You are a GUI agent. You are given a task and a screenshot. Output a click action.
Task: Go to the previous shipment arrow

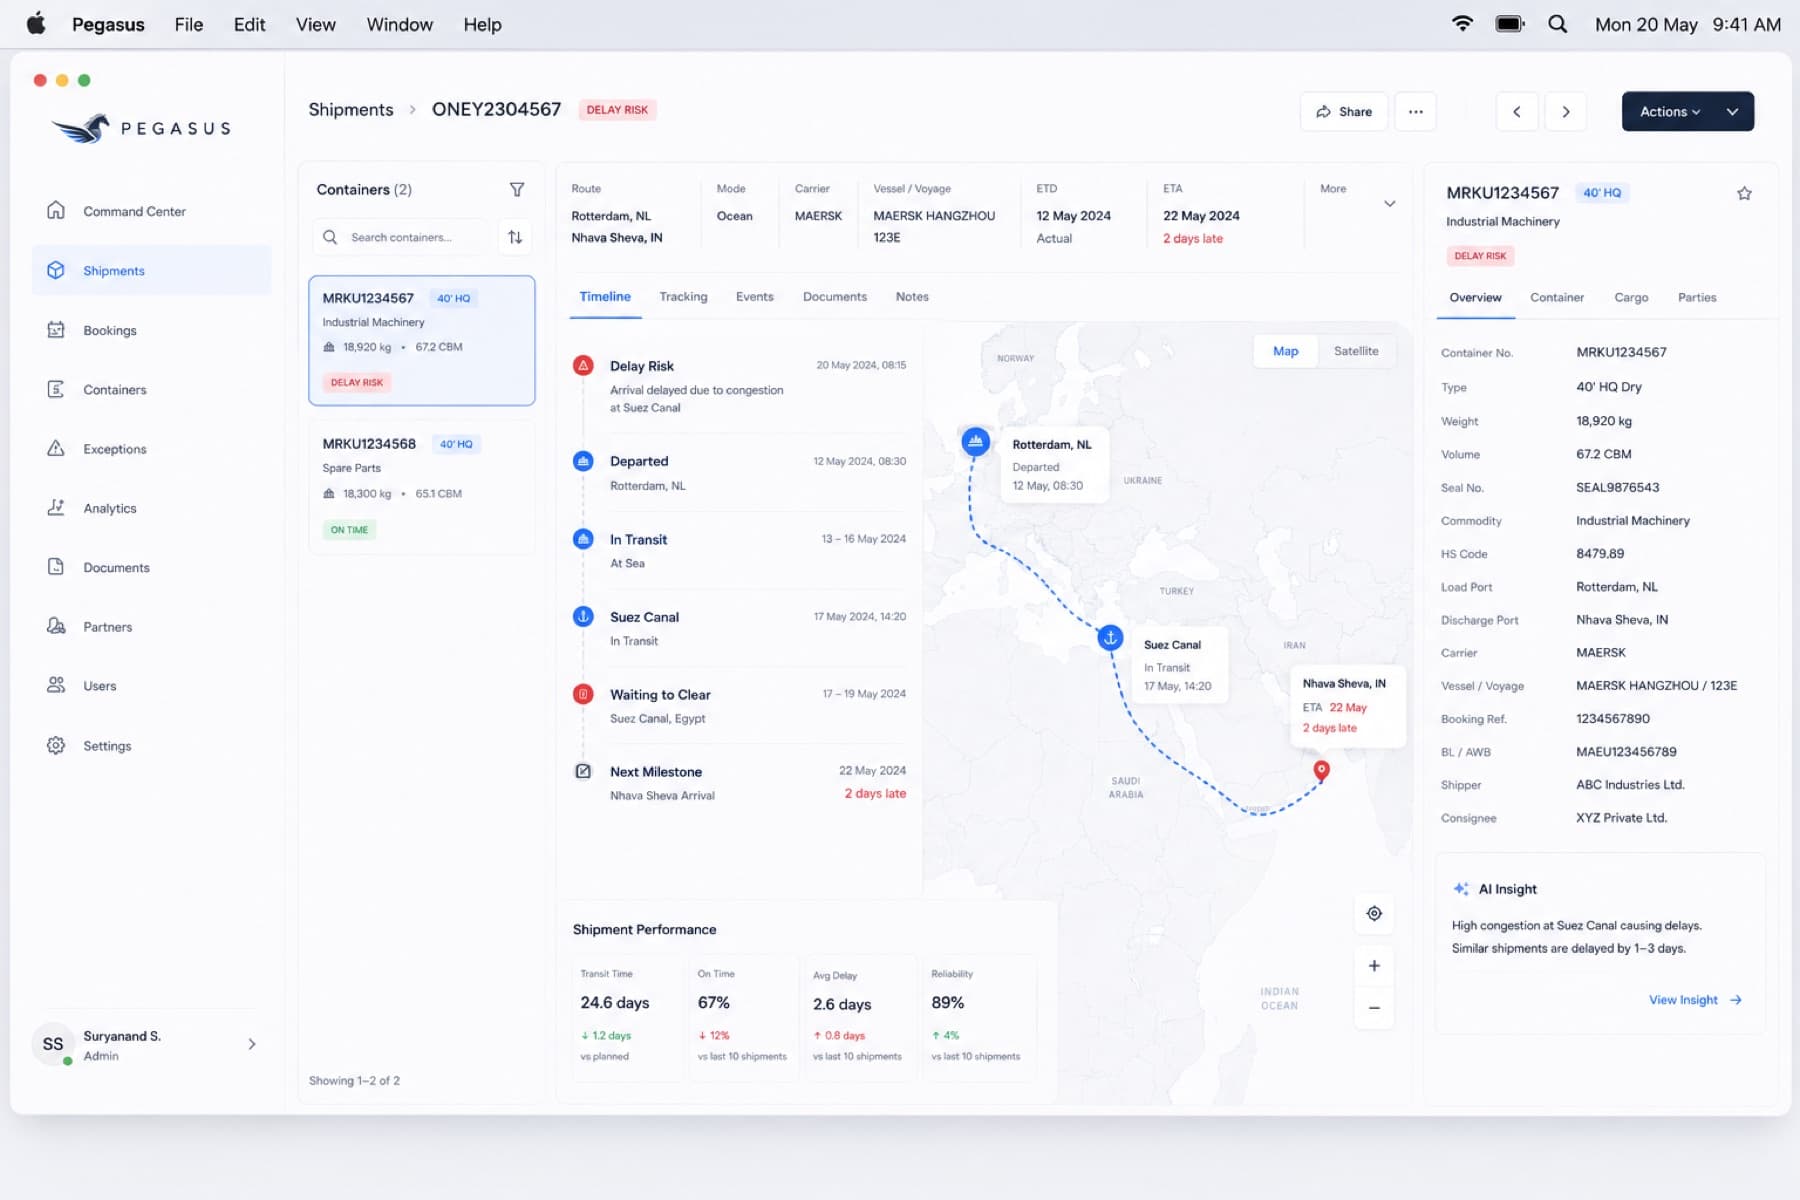(1517, 112)
